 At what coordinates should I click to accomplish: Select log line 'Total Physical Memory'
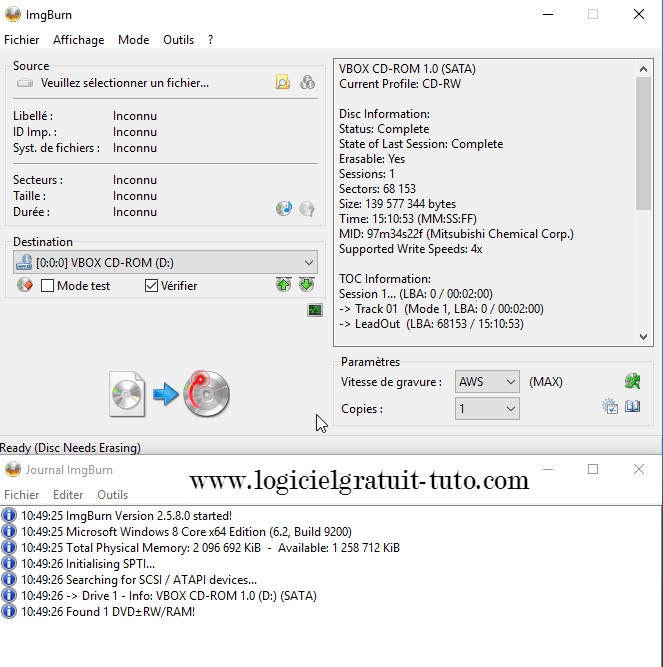(x=211, y=547)
